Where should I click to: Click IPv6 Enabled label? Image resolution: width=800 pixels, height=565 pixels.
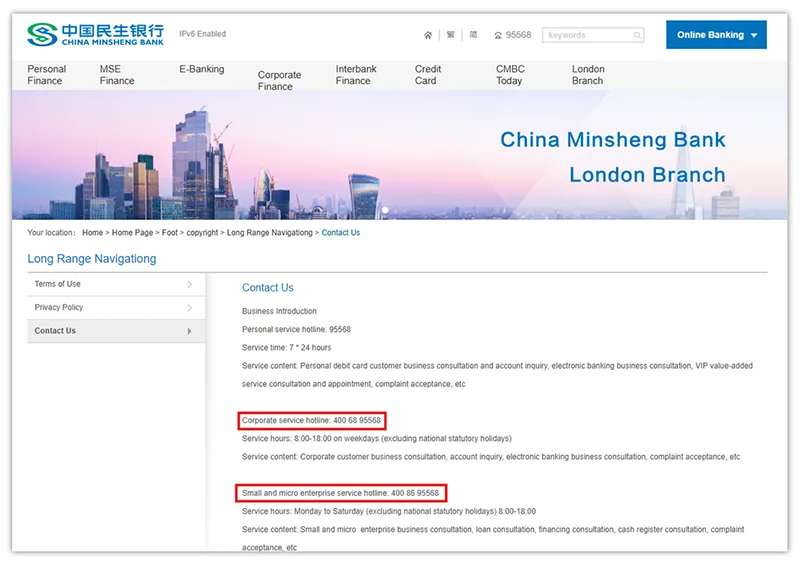tap(203, 34)
